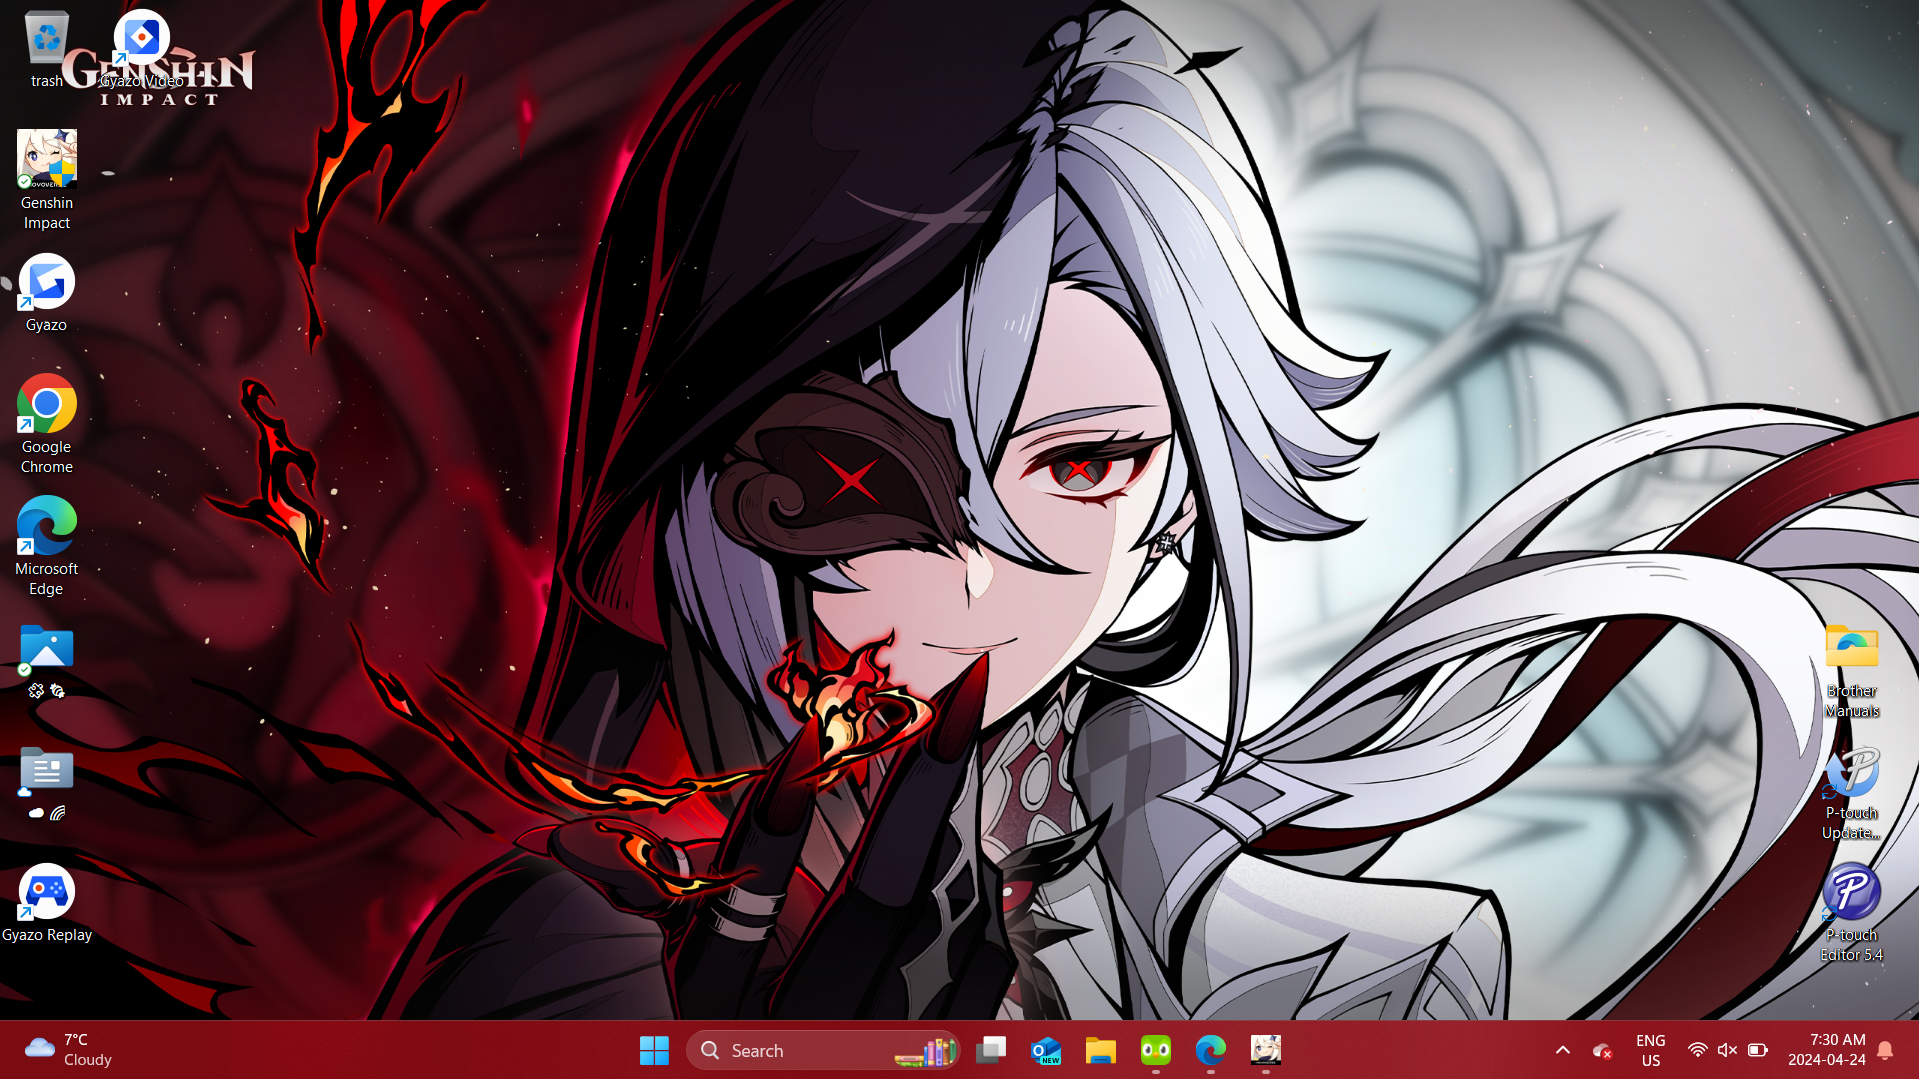Open the notification bell in the taskbar
The height and width of the screenshot is (1079, 1919).
click(x=1886, y=1050)
